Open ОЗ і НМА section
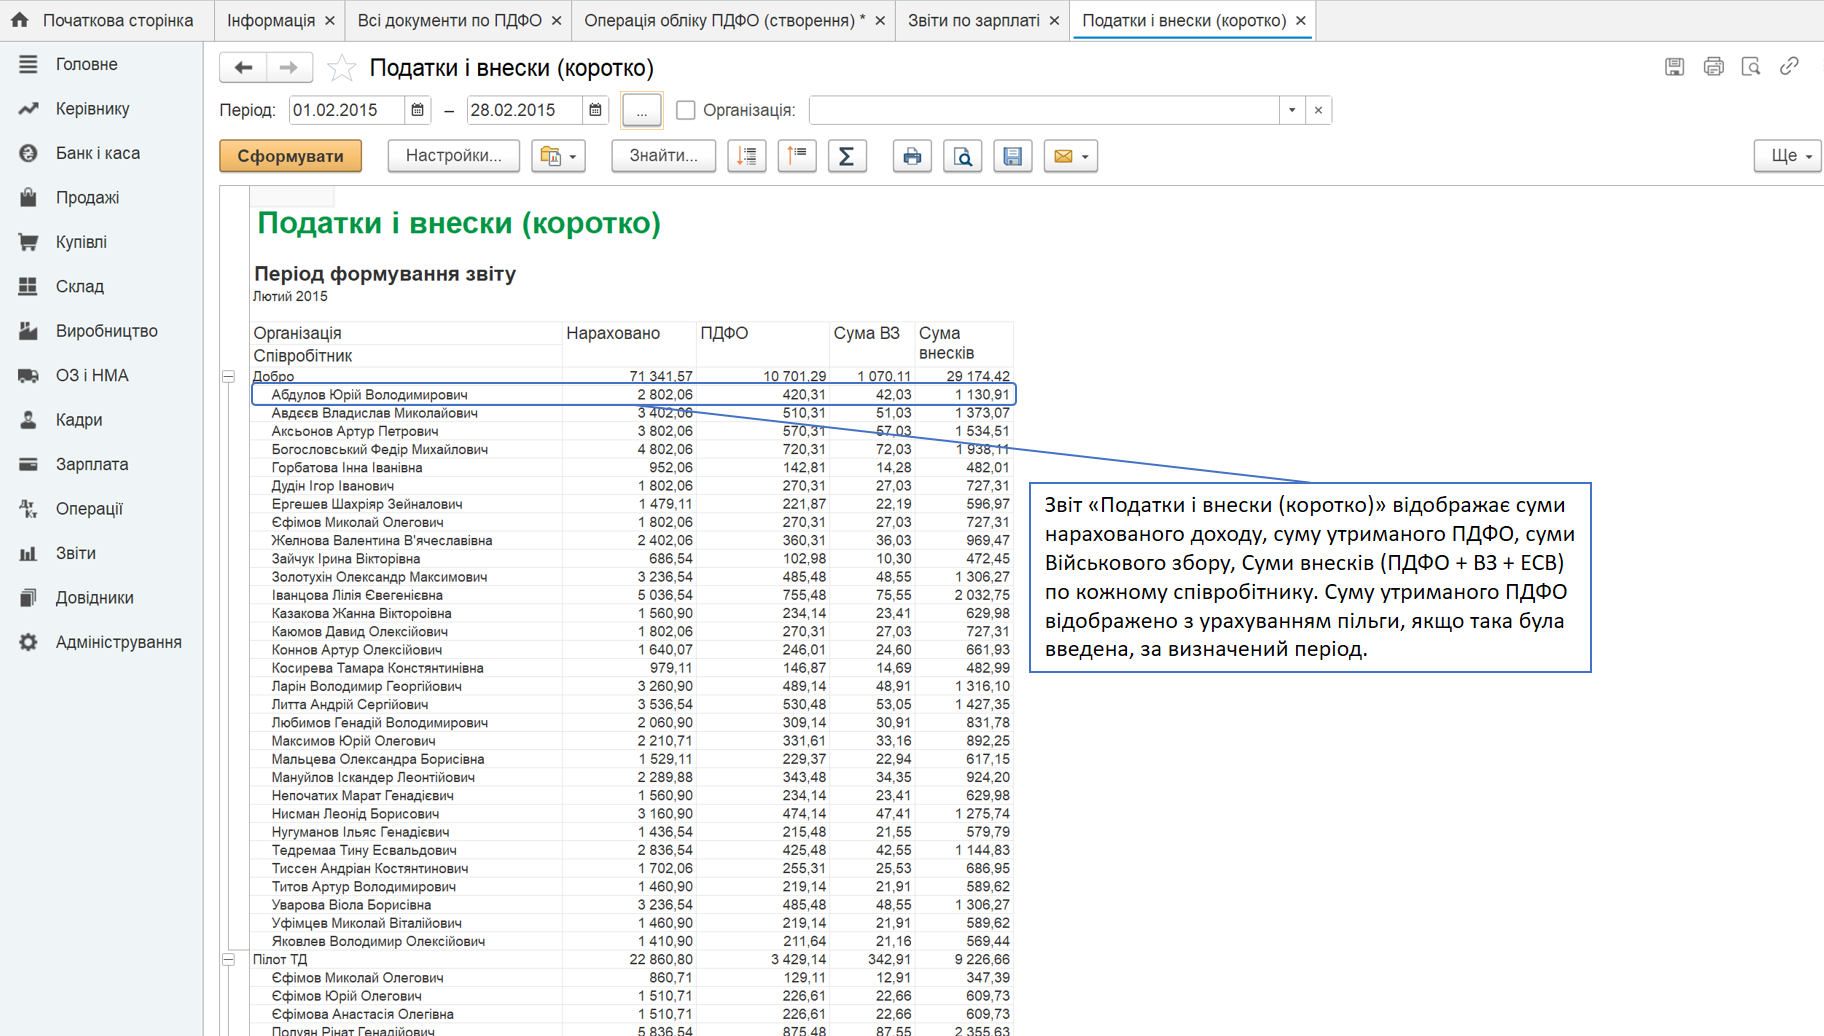1824x1036 pixels. (101, 375)
